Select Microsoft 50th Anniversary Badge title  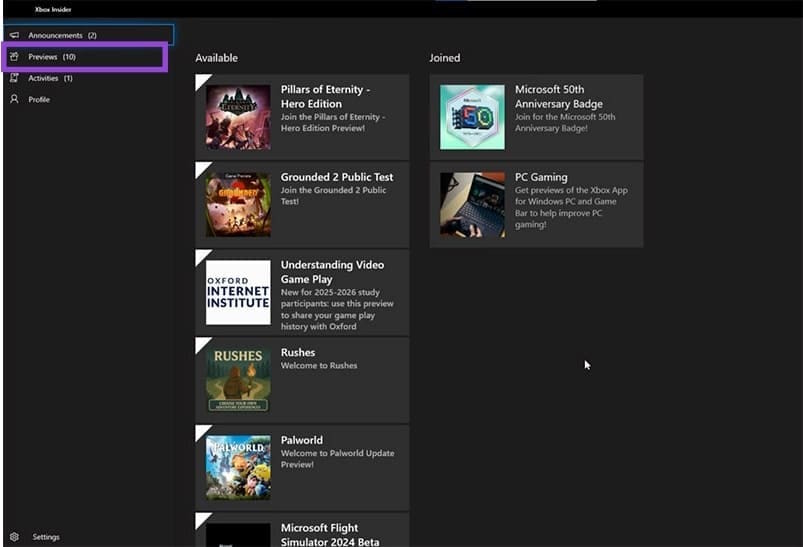(x=559, y=96)
